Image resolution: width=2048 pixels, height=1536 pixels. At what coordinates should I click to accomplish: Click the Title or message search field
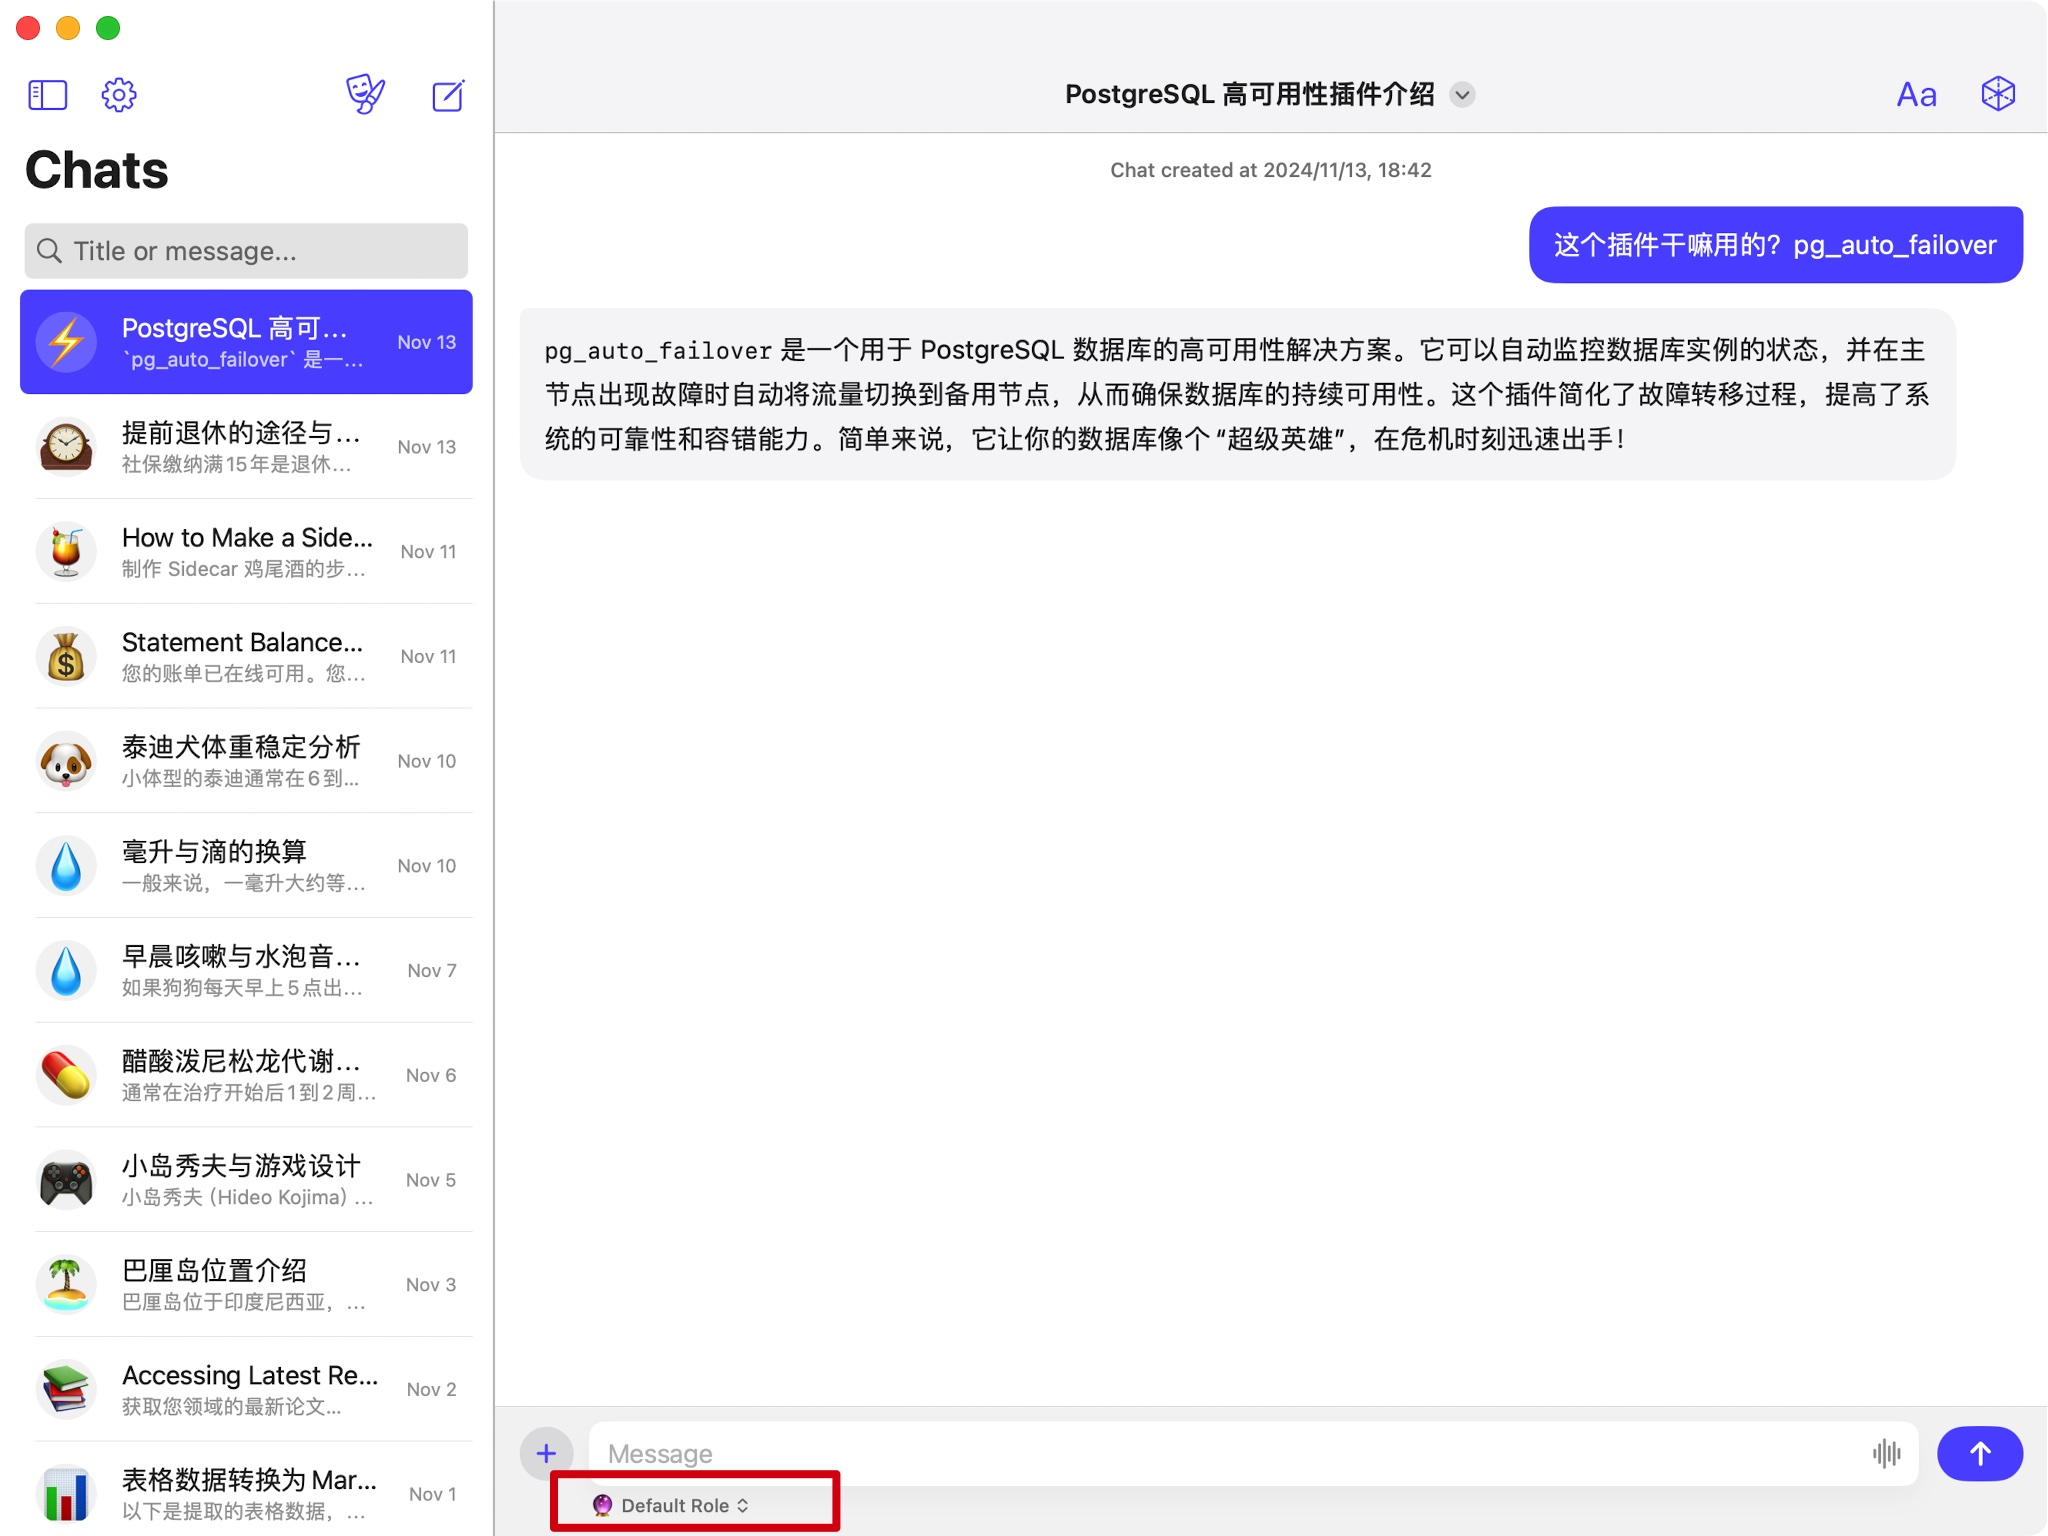246,251
